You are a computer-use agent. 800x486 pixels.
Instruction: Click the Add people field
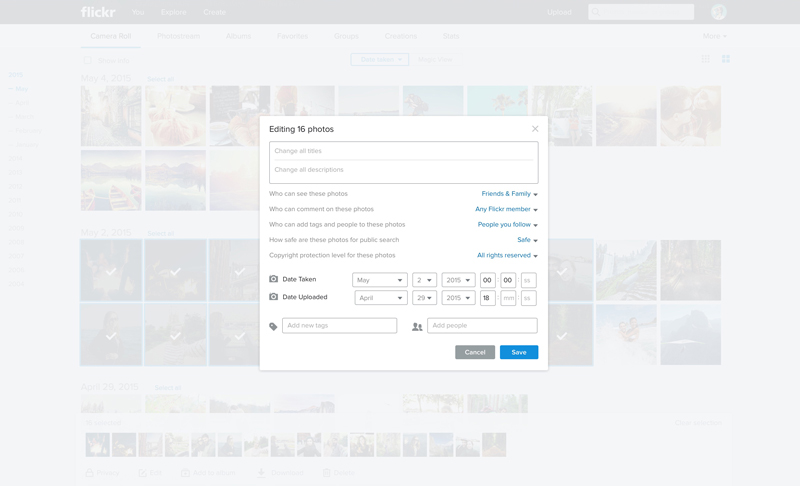point(482,325)
